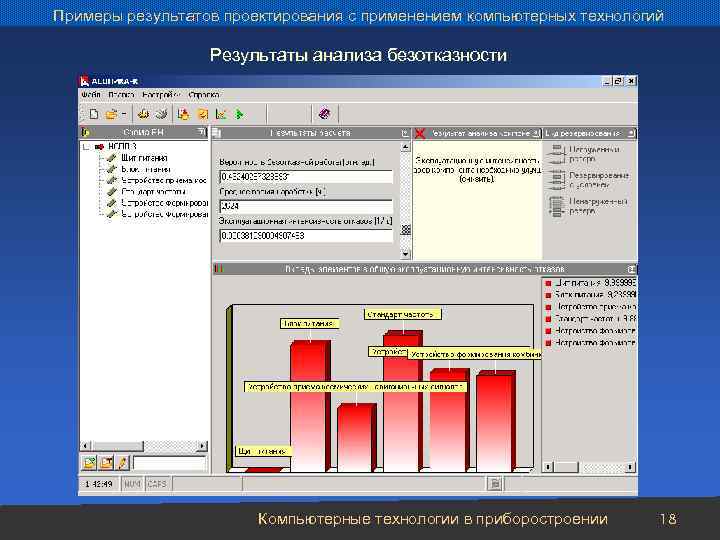The width and height of the screenshot is (720, 540).
Task: Select Резервирование замещением option
Action: click(x=589, y=180)
